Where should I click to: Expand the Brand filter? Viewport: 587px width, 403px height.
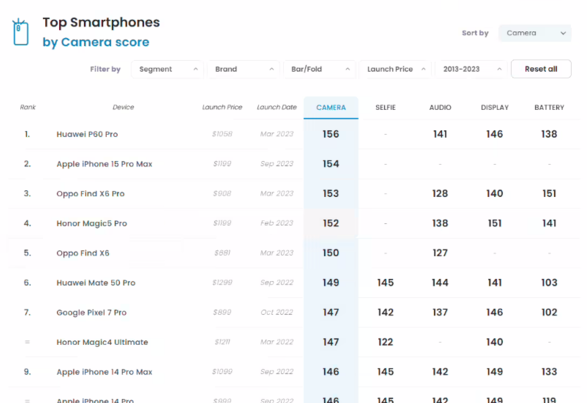tap(243, 69)
